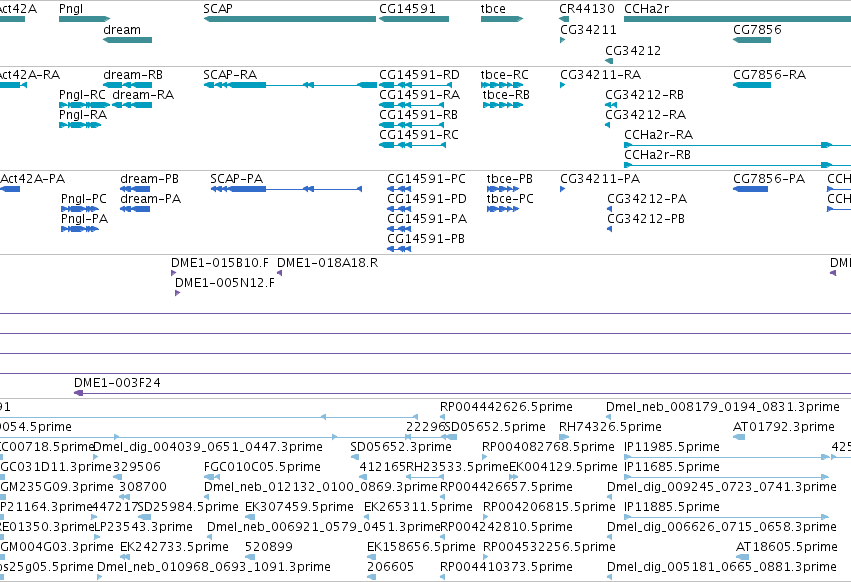Select protein label tbce-PB
851x582 pixels.
point(510,179)
